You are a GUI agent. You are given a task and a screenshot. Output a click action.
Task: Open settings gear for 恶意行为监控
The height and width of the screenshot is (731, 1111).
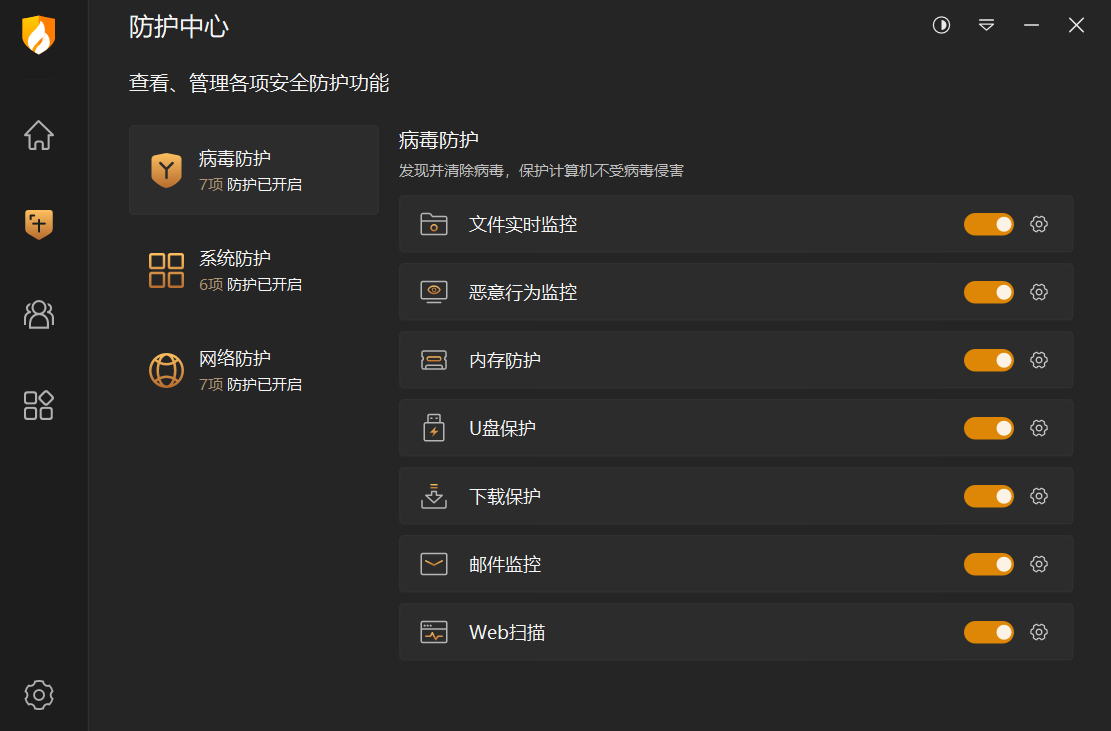click(1038, 292)
